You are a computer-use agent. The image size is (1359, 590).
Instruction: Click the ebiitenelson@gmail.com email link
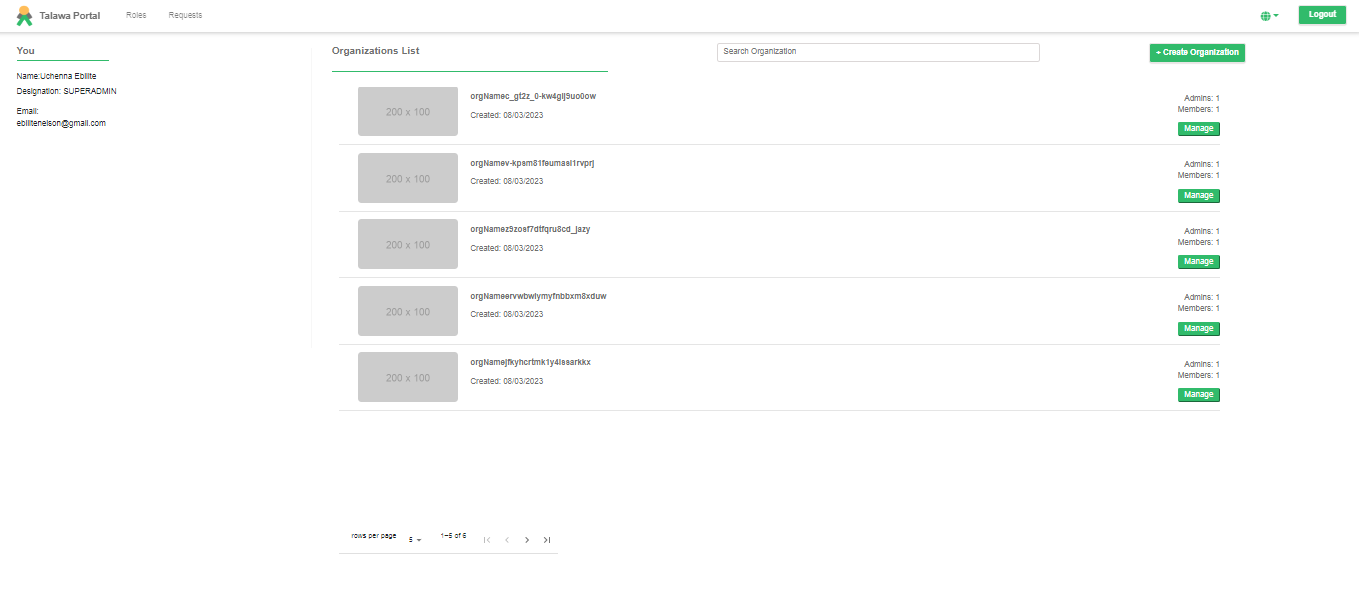(x=61, y=123)
